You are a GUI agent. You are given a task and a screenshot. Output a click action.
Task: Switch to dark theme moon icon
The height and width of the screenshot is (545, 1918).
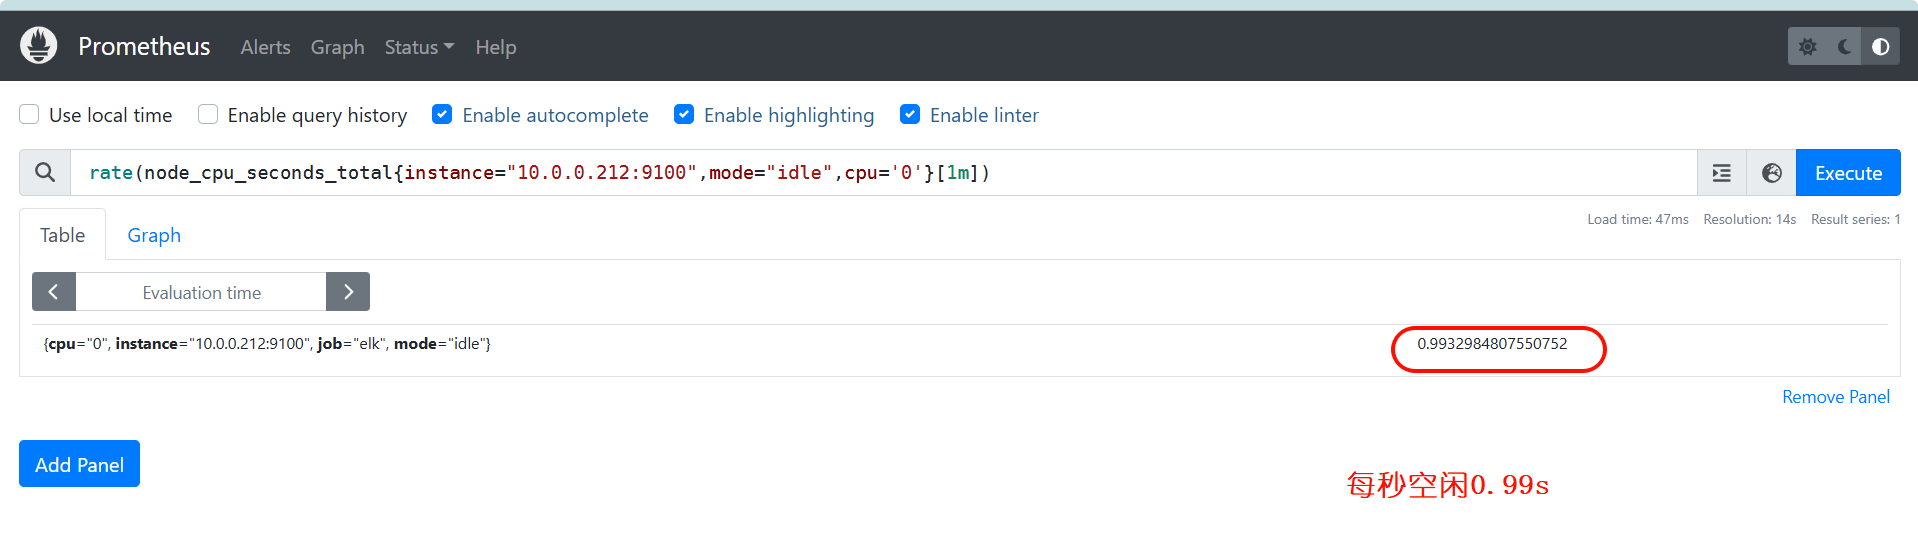[1844, 47]
